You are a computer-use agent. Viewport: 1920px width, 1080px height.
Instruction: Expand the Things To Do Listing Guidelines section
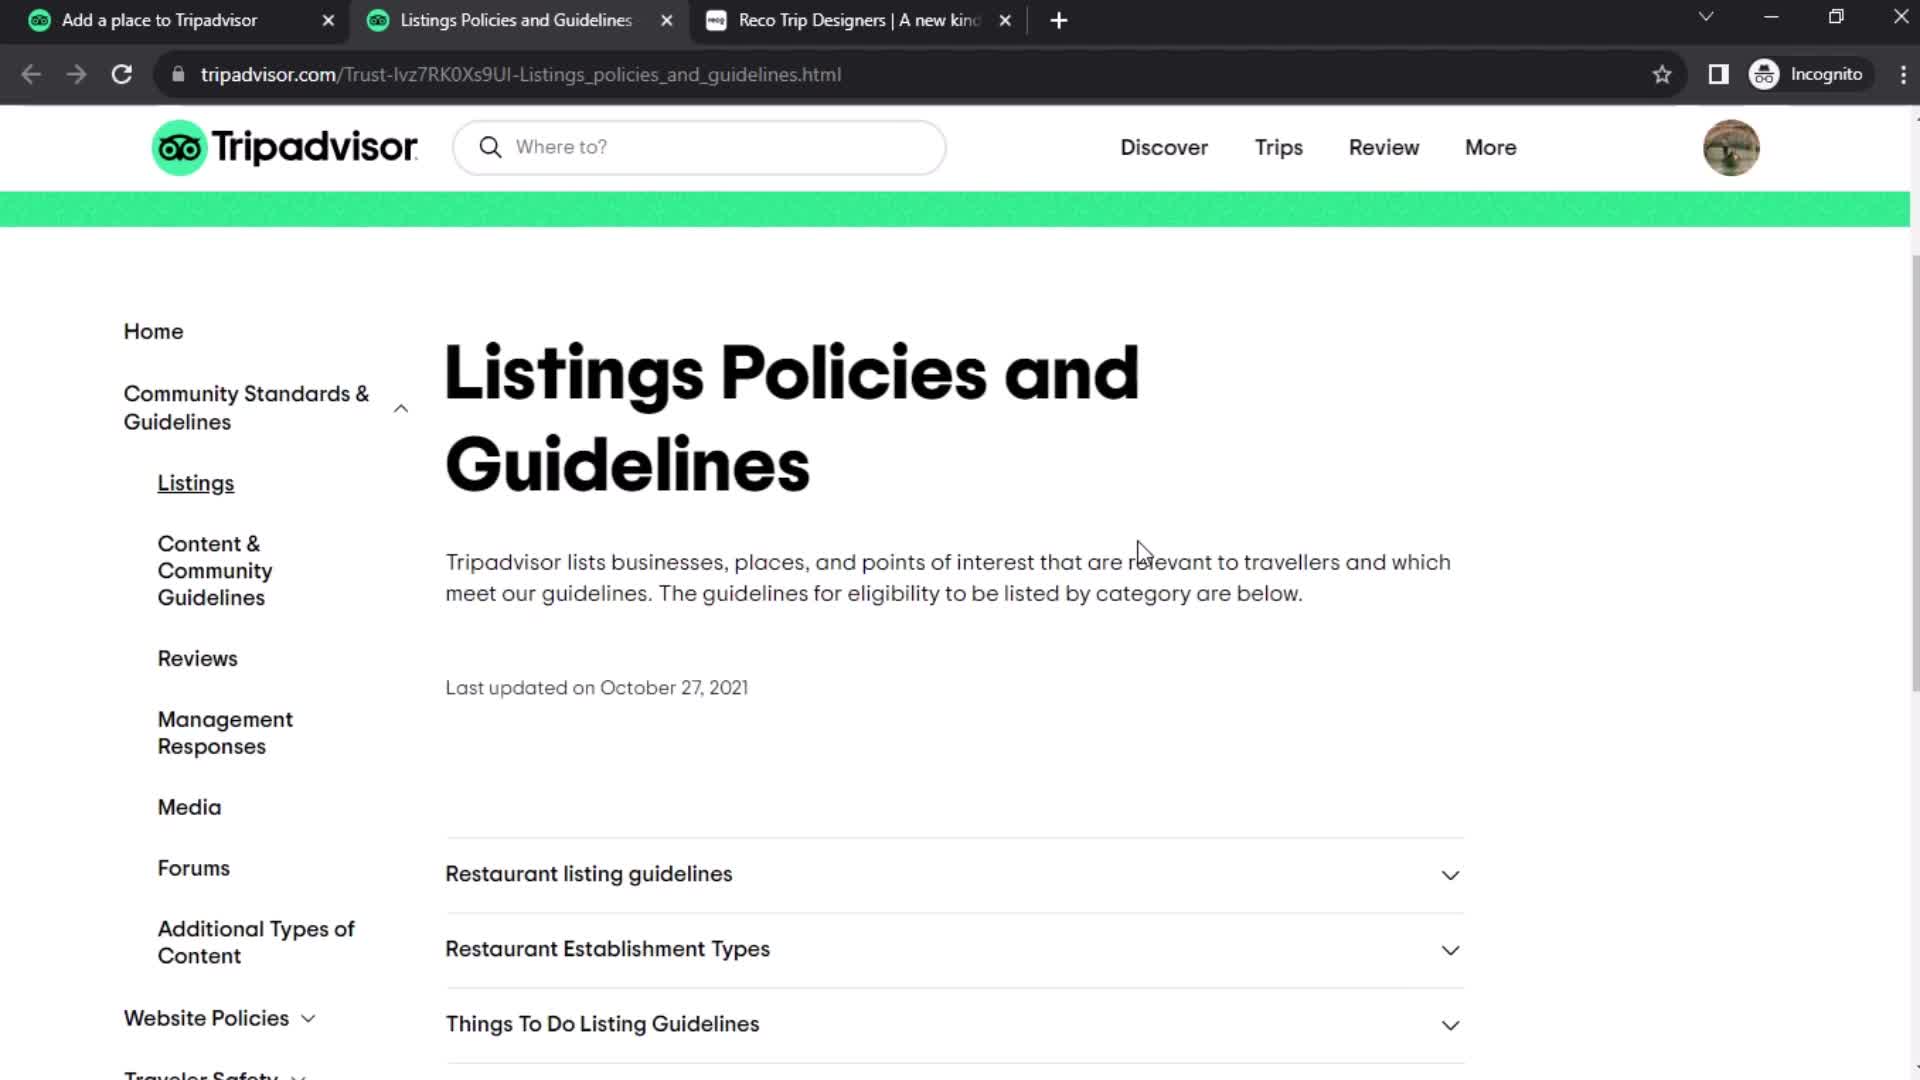pyautogui.click(x=1449, y=1025)
